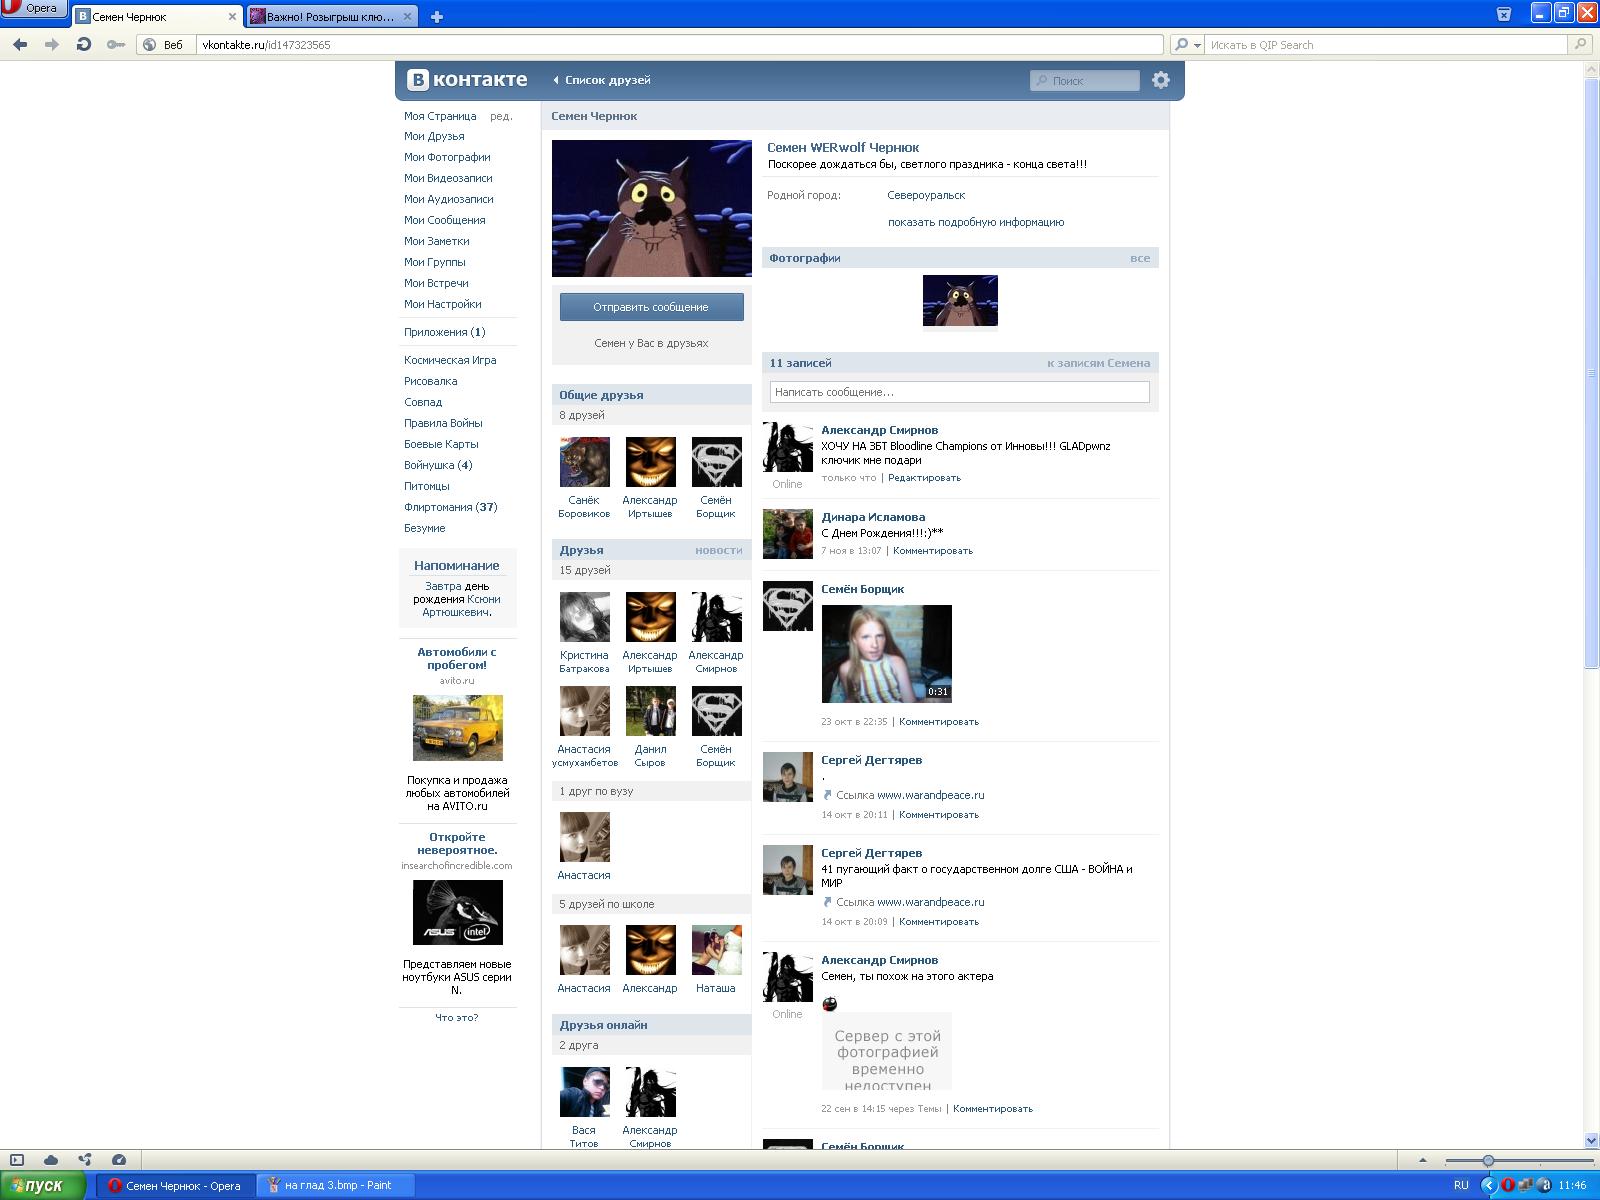1600x1200 pixels.
Task: Toggle the Opera side panel button
Action: coord(17,1160)
